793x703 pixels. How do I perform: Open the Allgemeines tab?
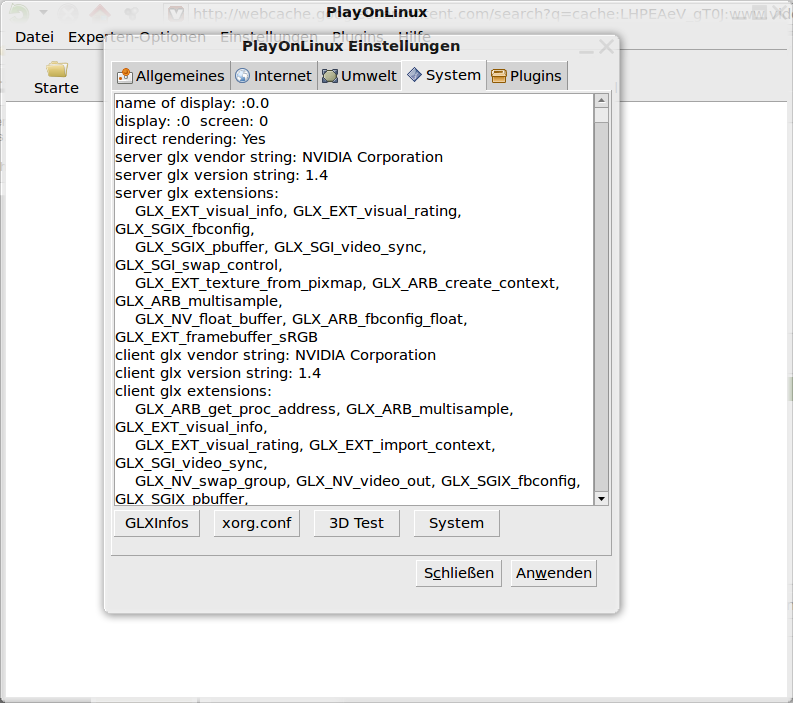click(x=171, y=76)
